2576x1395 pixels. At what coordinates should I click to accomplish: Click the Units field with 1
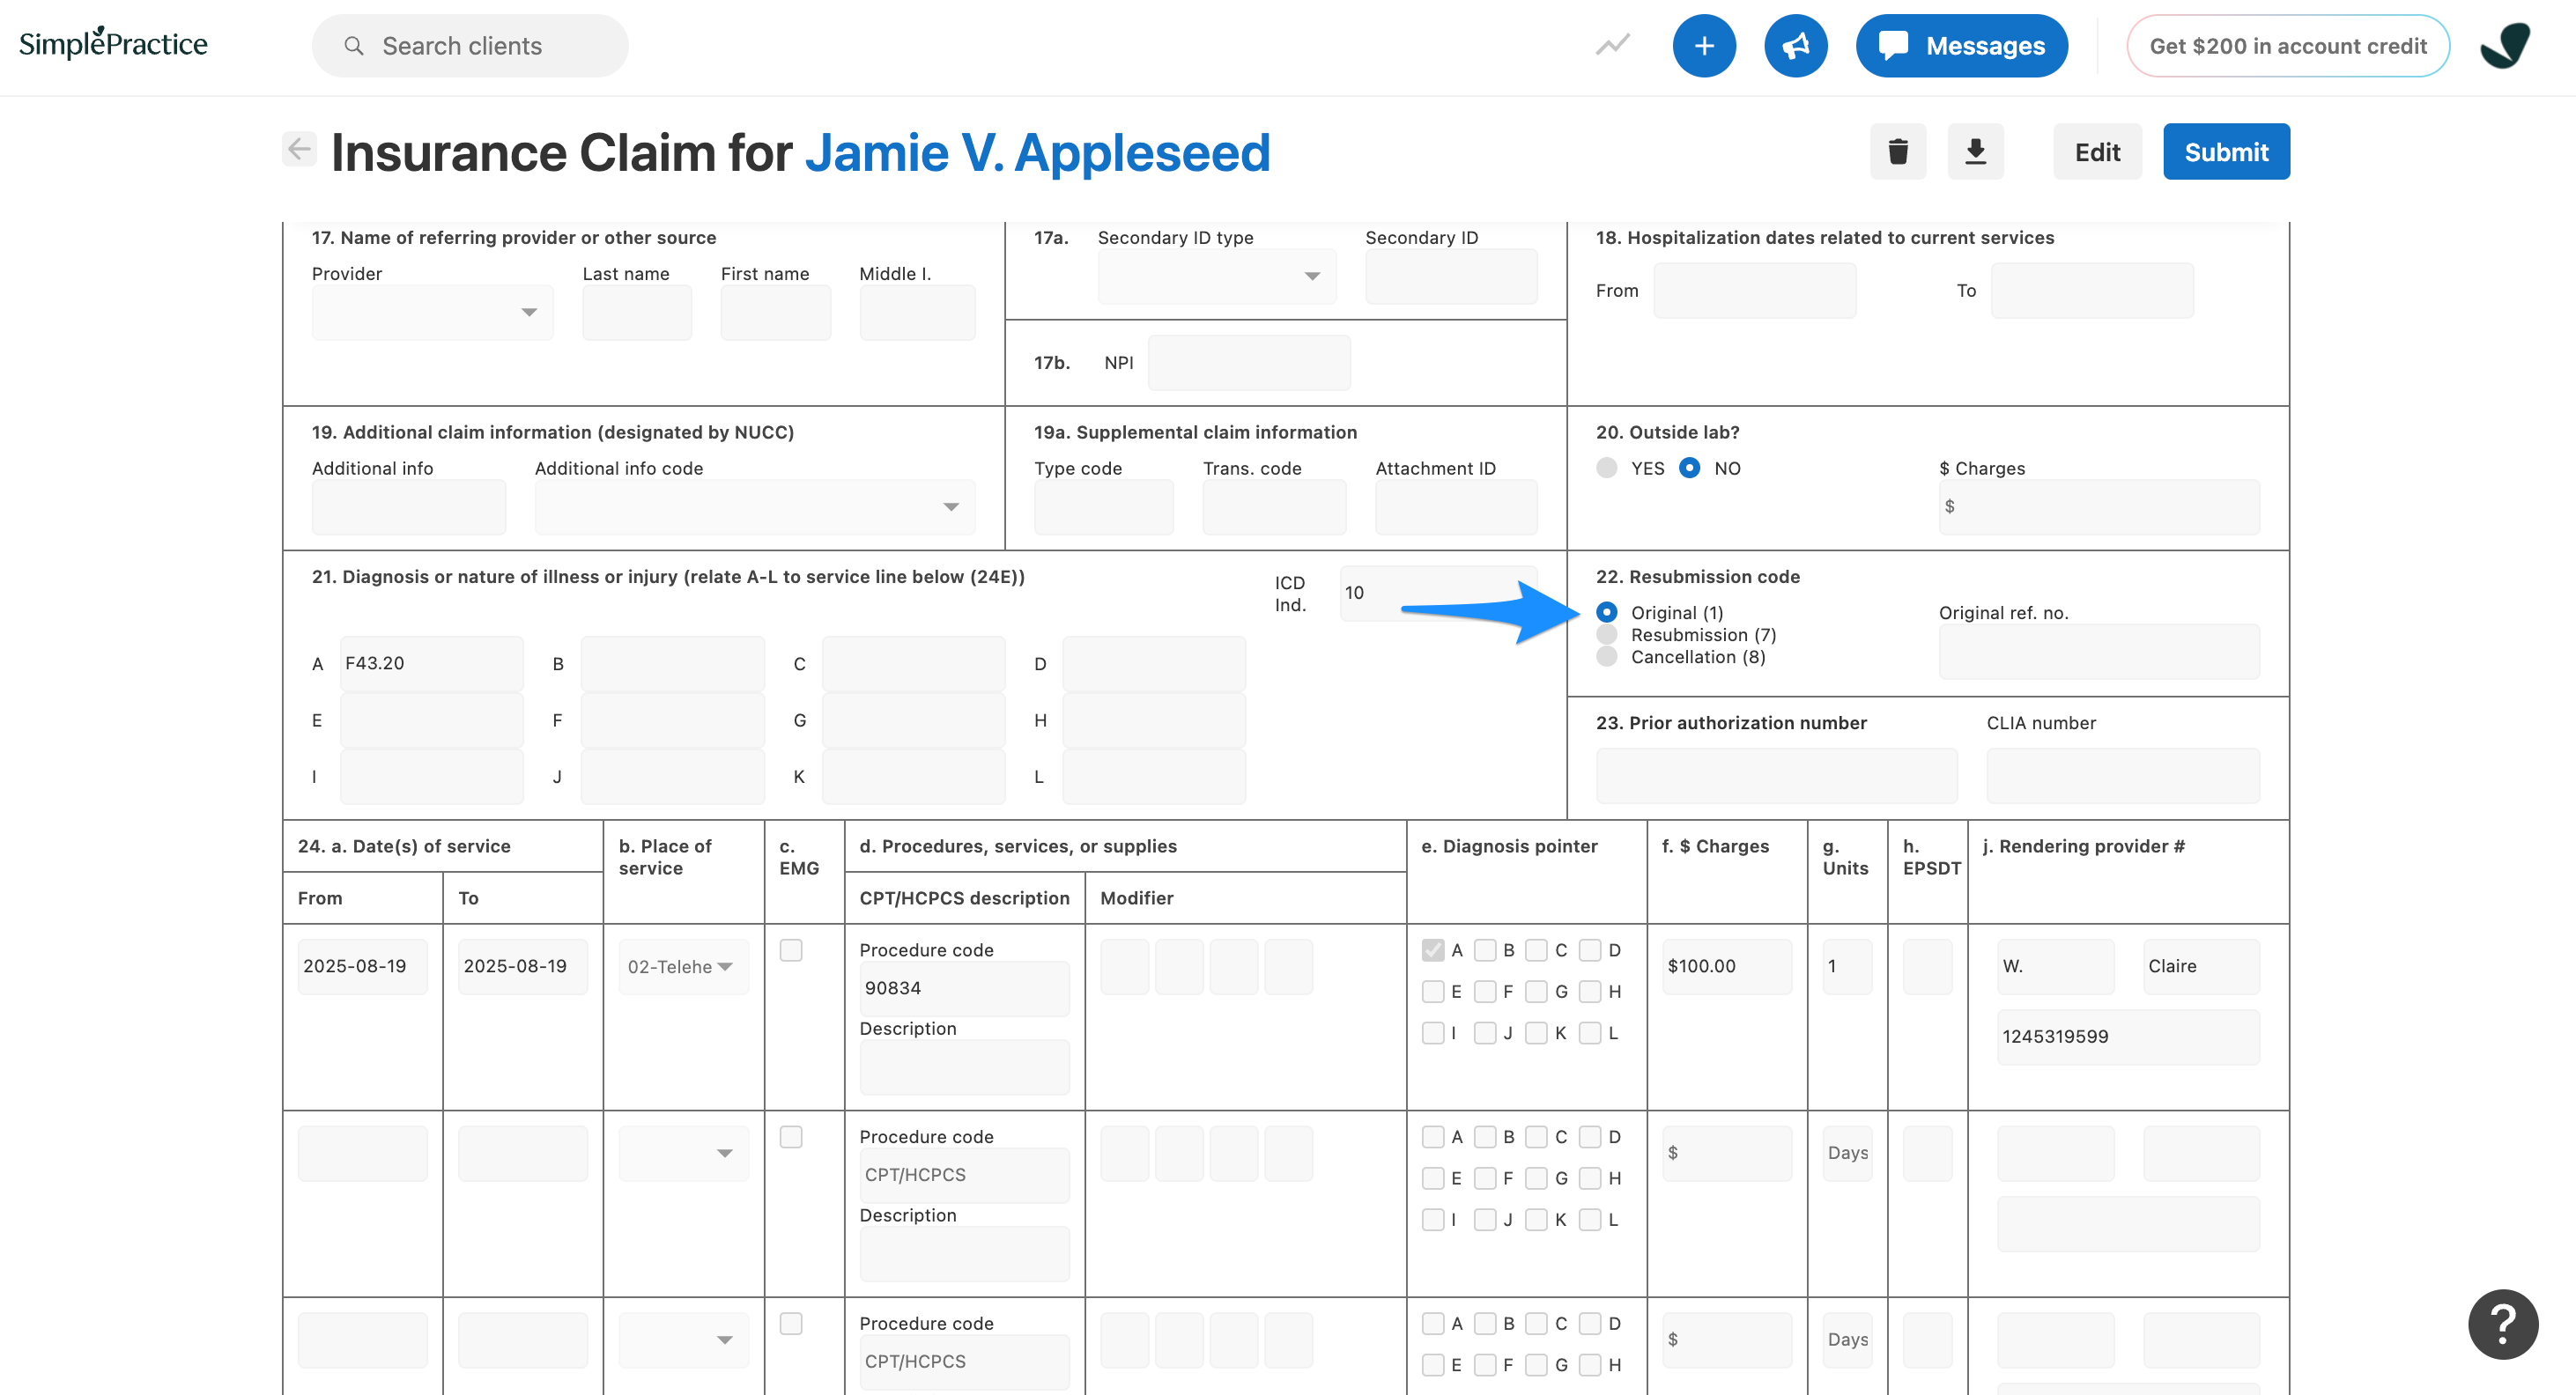pyautogui.click(x=1847, y=967)
